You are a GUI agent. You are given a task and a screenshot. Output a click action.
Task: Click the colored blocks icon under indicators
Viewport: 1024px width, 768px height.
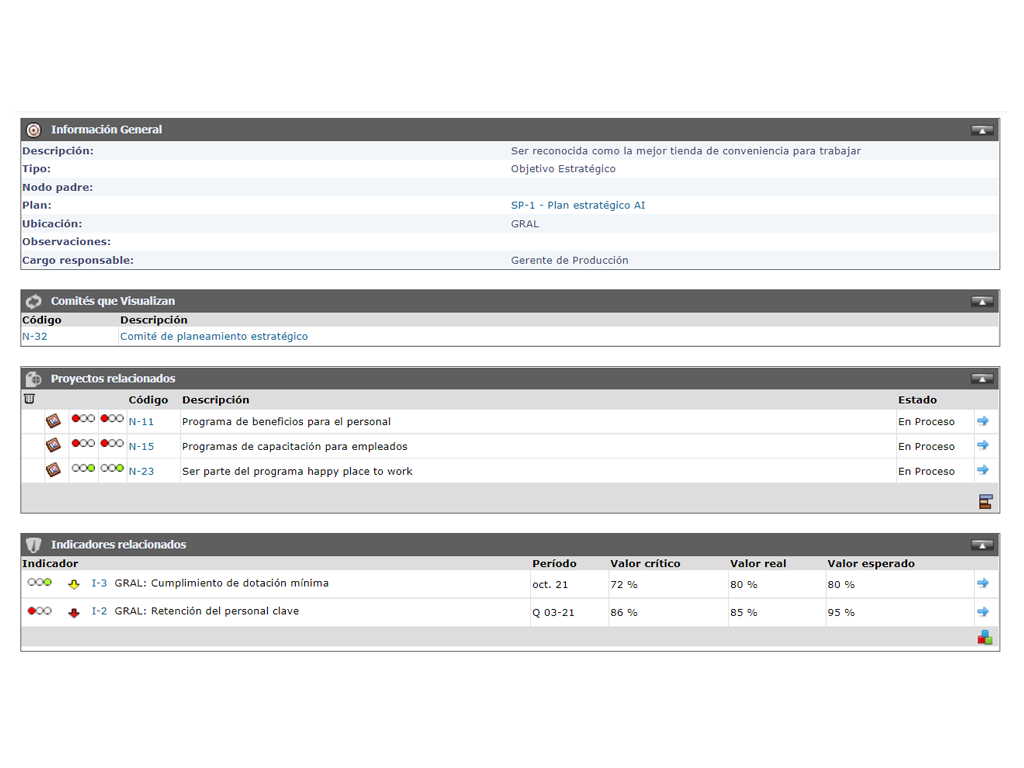[985, 637]
